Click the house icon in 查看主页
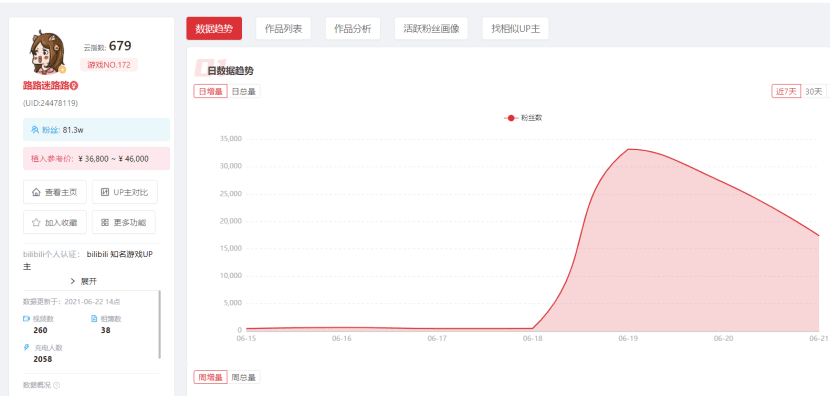This screenshot has height=396, width=830. [37, 192]
